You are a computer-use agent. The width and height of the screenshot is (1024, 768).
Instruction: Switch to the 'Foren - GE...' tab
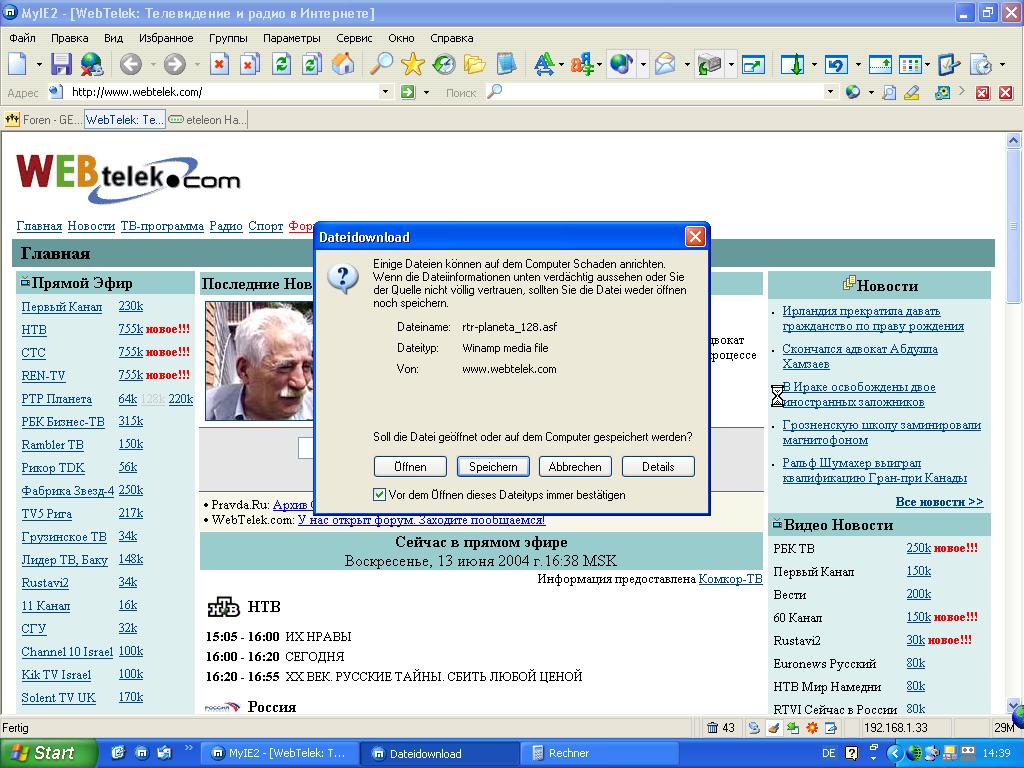click(x=43, y=120)
